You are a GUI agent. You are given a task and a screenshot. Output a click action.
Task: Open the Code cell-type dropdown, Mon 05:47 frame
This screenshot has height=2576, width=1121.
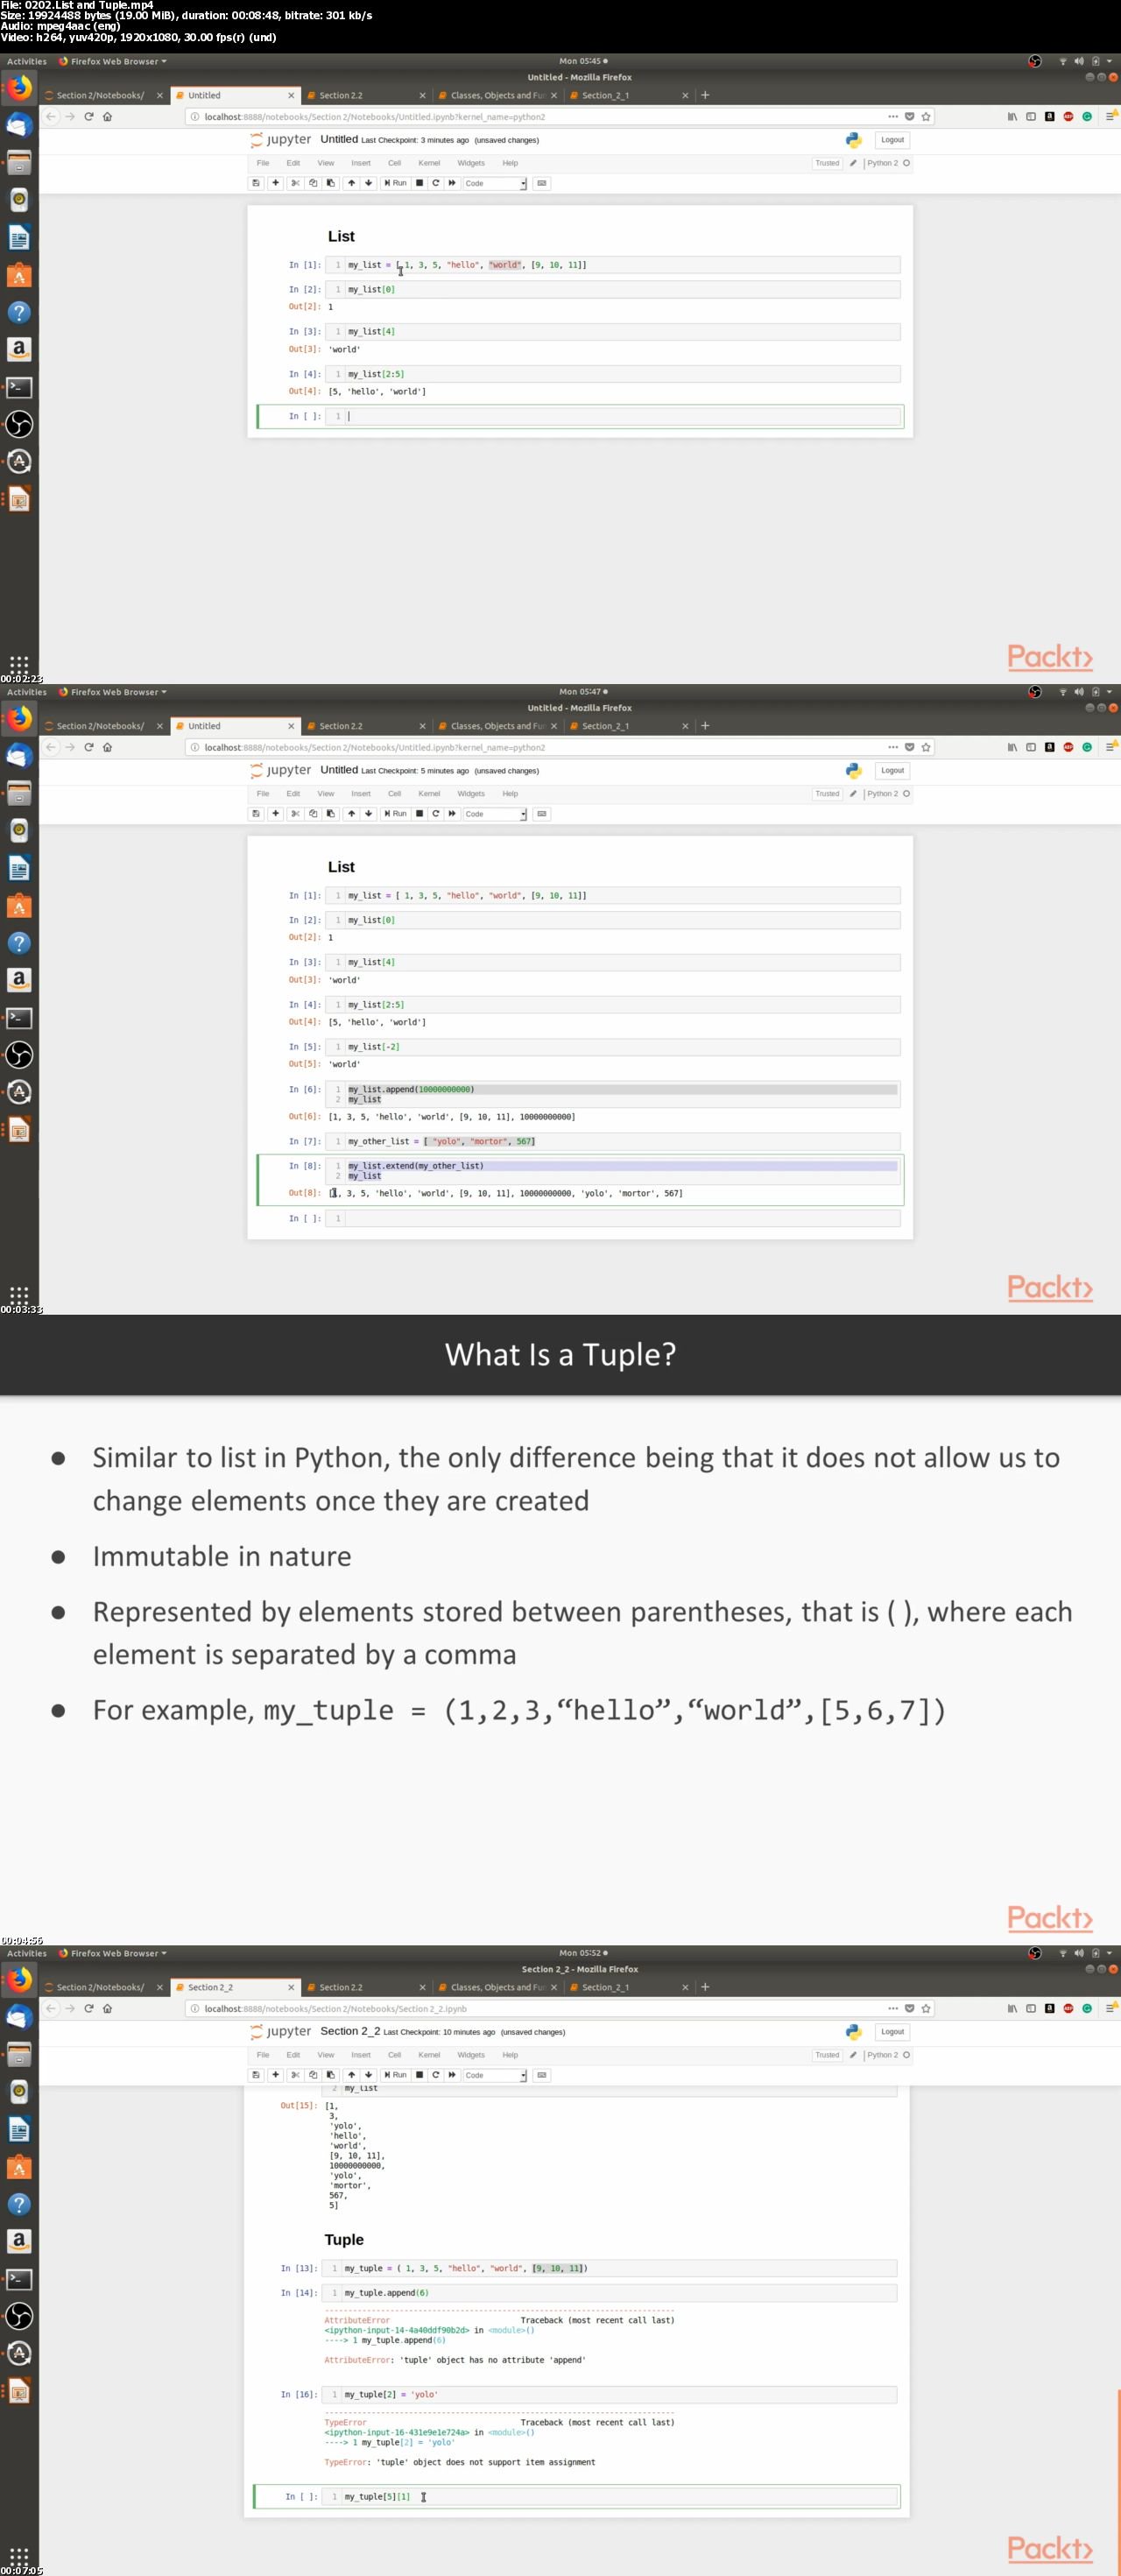point(495,814)
